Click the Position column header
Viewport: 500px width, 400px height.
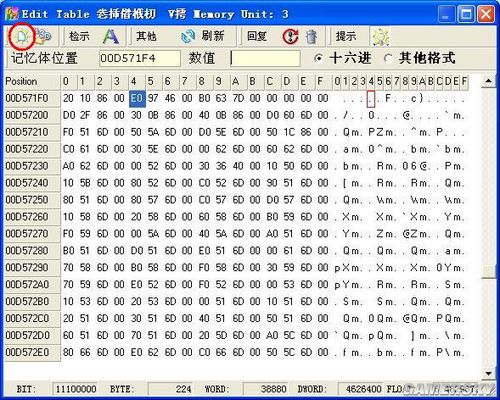[32, 81]
